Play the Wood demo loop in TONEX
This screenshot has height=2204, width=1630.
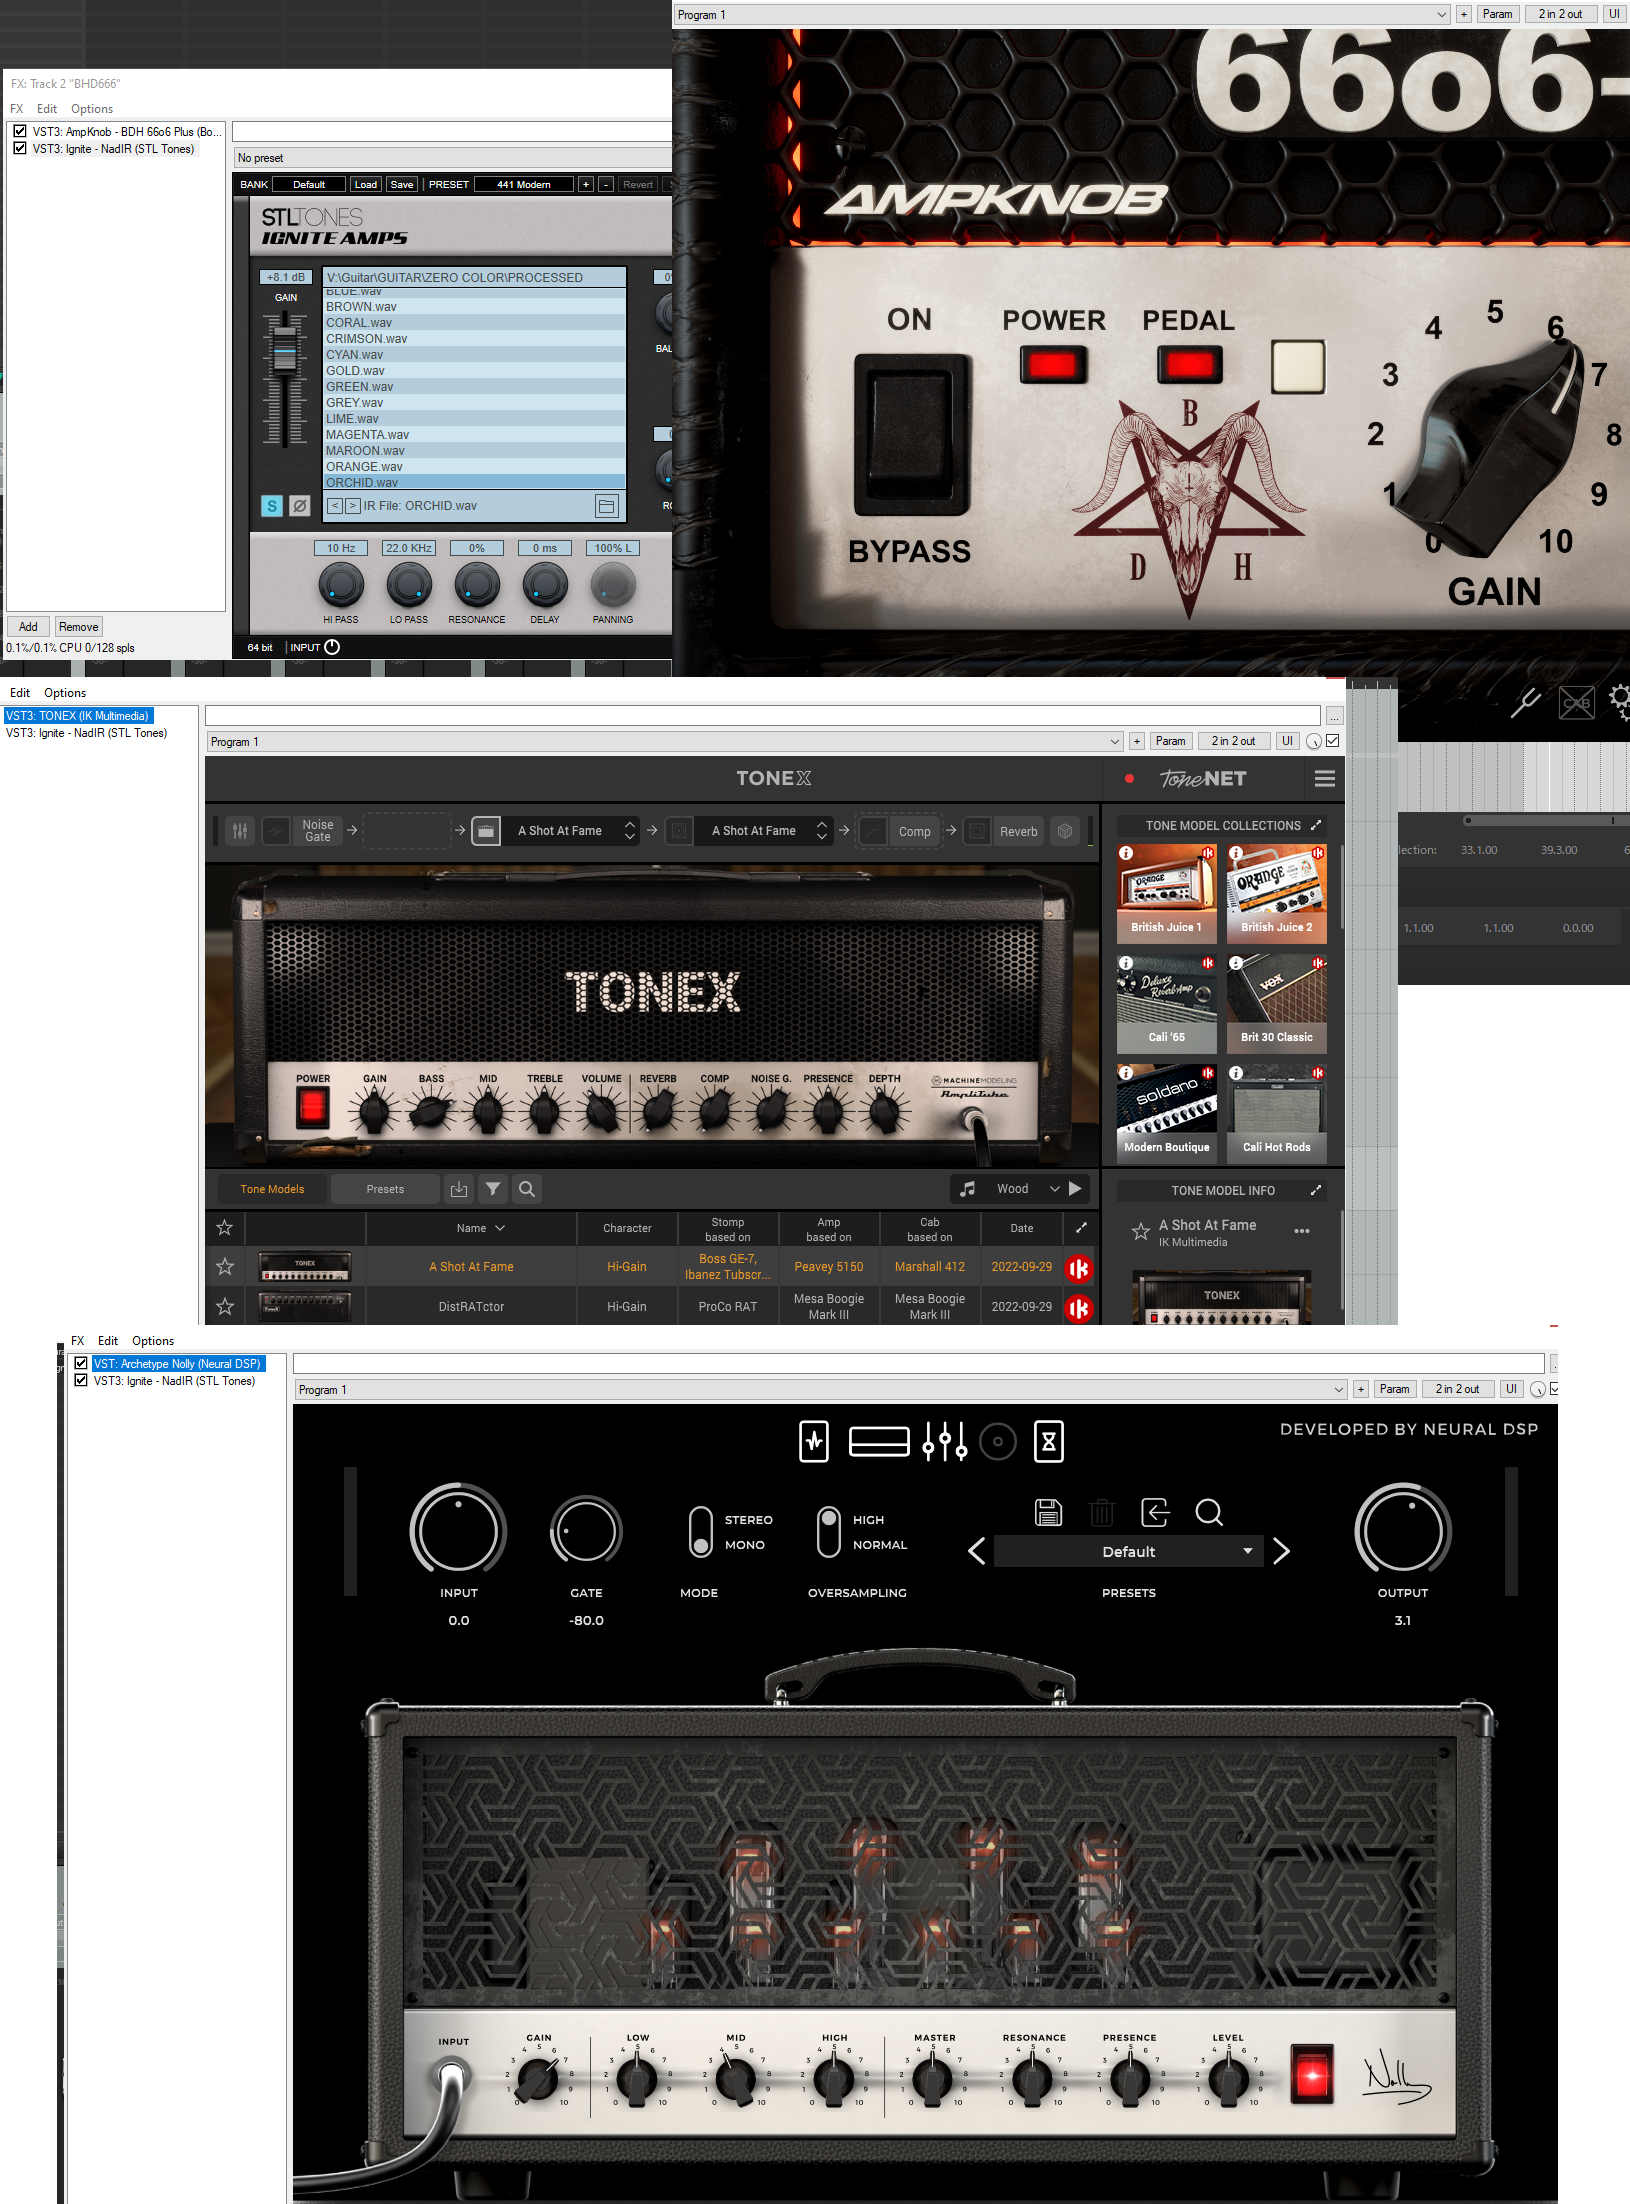click(1075, 1189)
